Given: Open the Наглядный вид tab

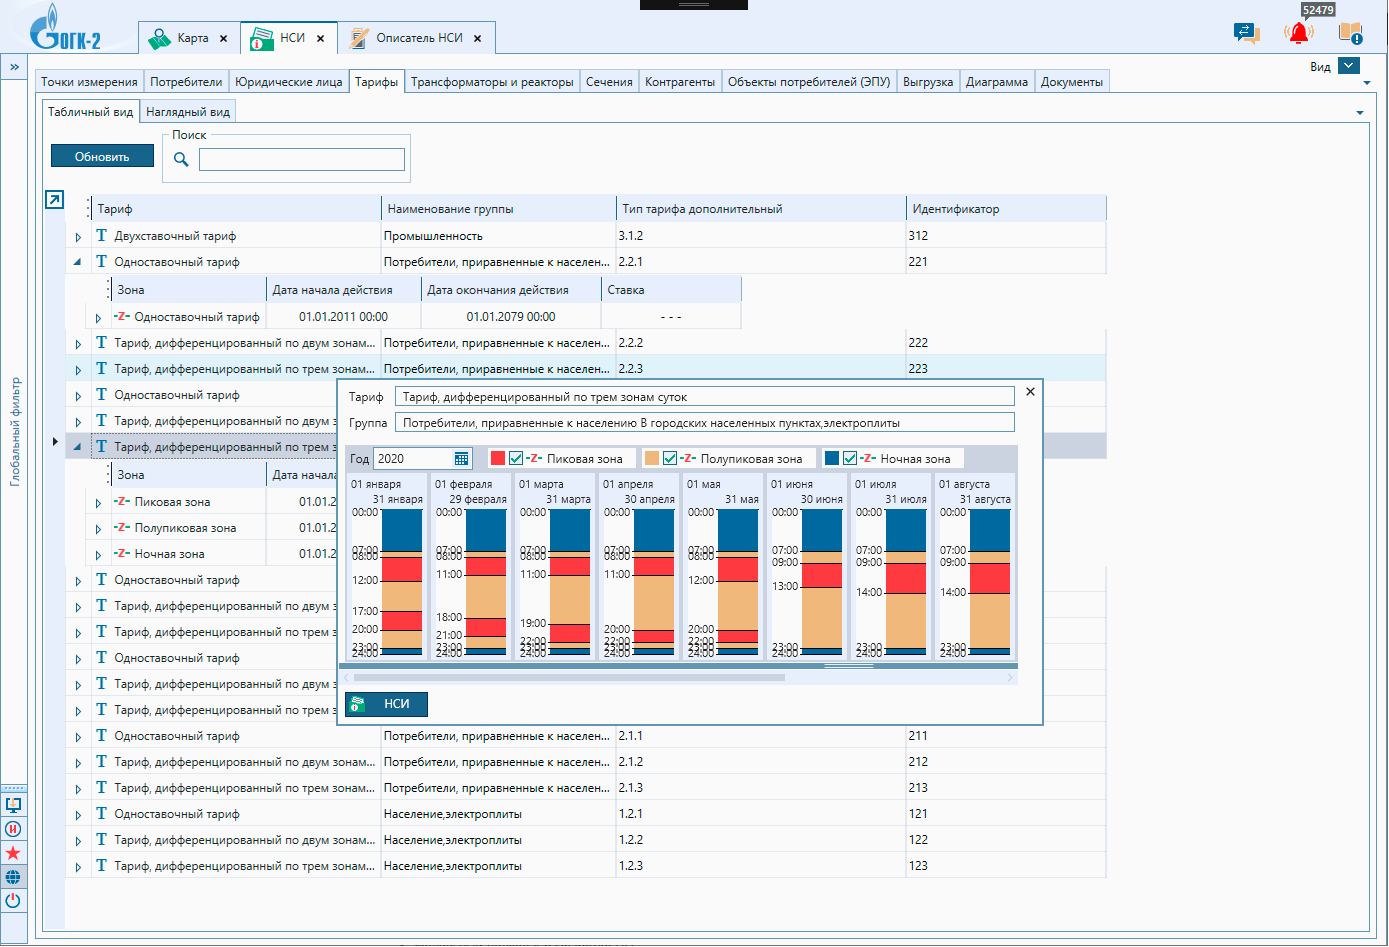Looking at the screenshot, I should (x=188, y=112).
